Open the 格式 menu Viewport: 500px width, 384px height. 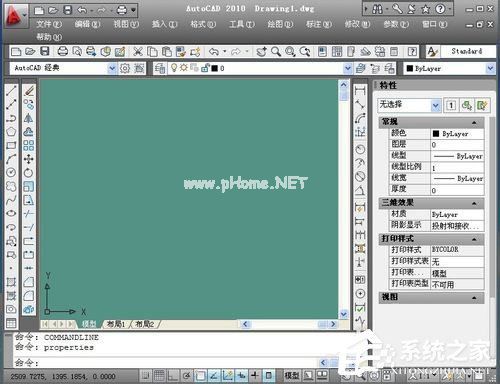pyautogui.click(x=203, y=24)
